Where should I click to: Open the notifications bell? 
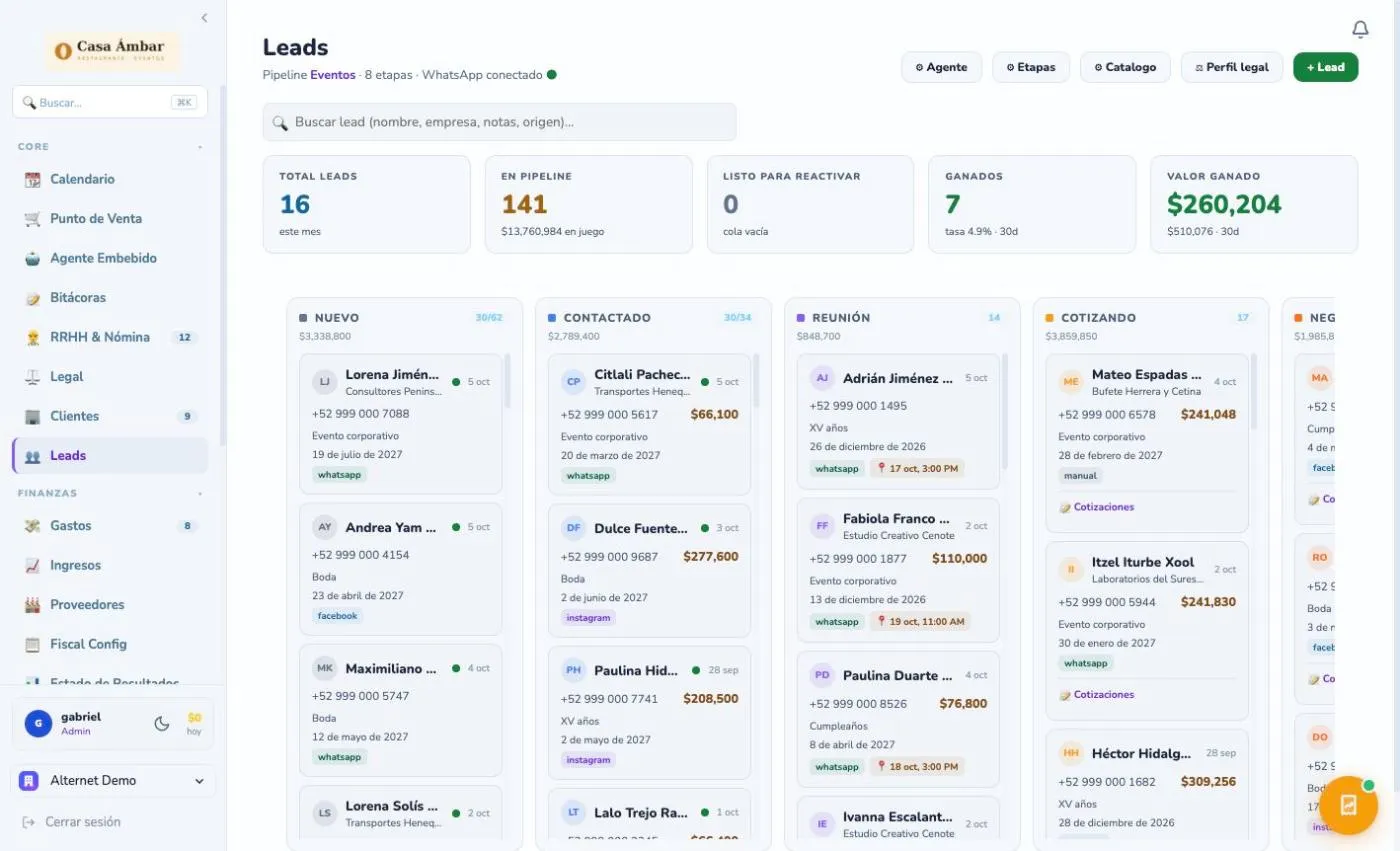[x=1360, y=30]
